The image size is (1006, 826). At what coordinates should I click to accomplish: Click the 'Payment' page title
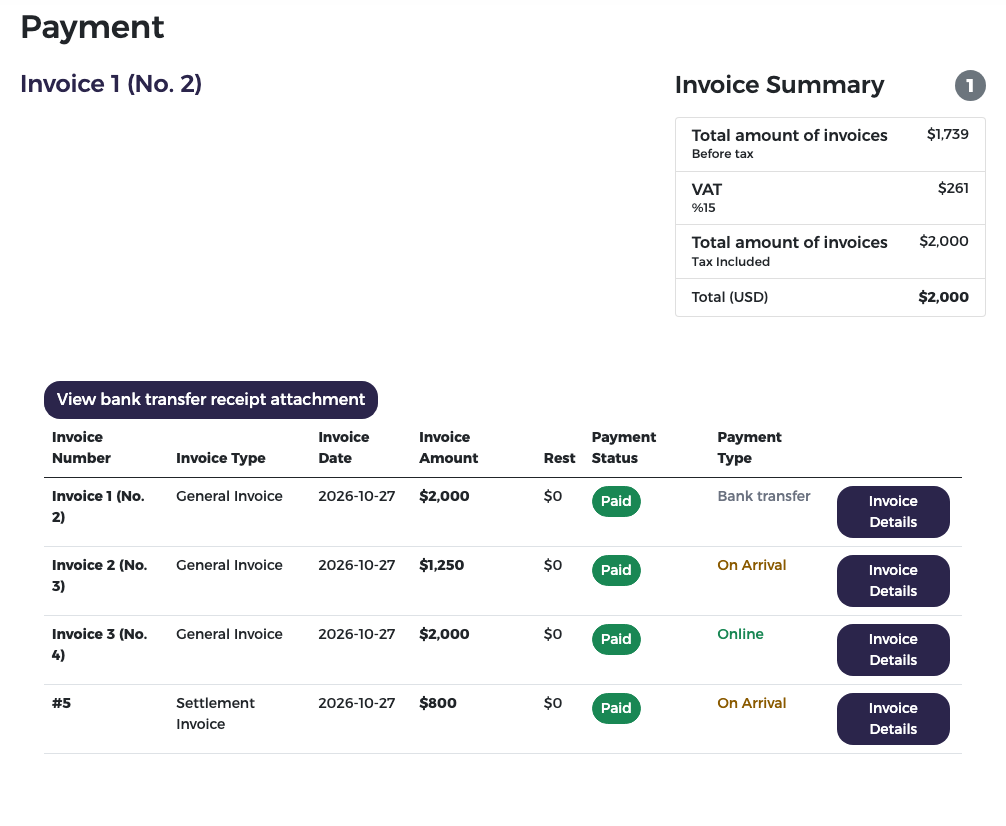pyautogui.click(x=92, y=28)
